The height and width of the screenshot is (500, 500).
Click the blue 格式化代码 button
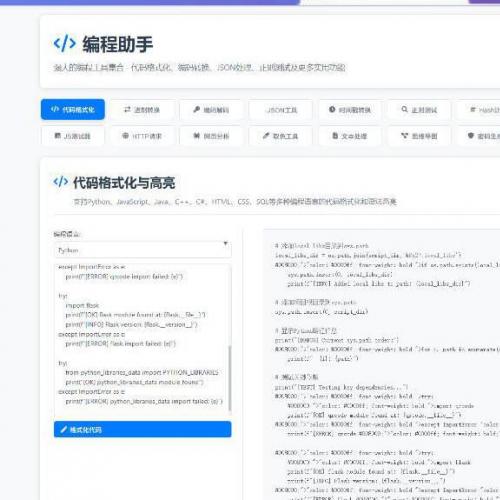(142, 429)
